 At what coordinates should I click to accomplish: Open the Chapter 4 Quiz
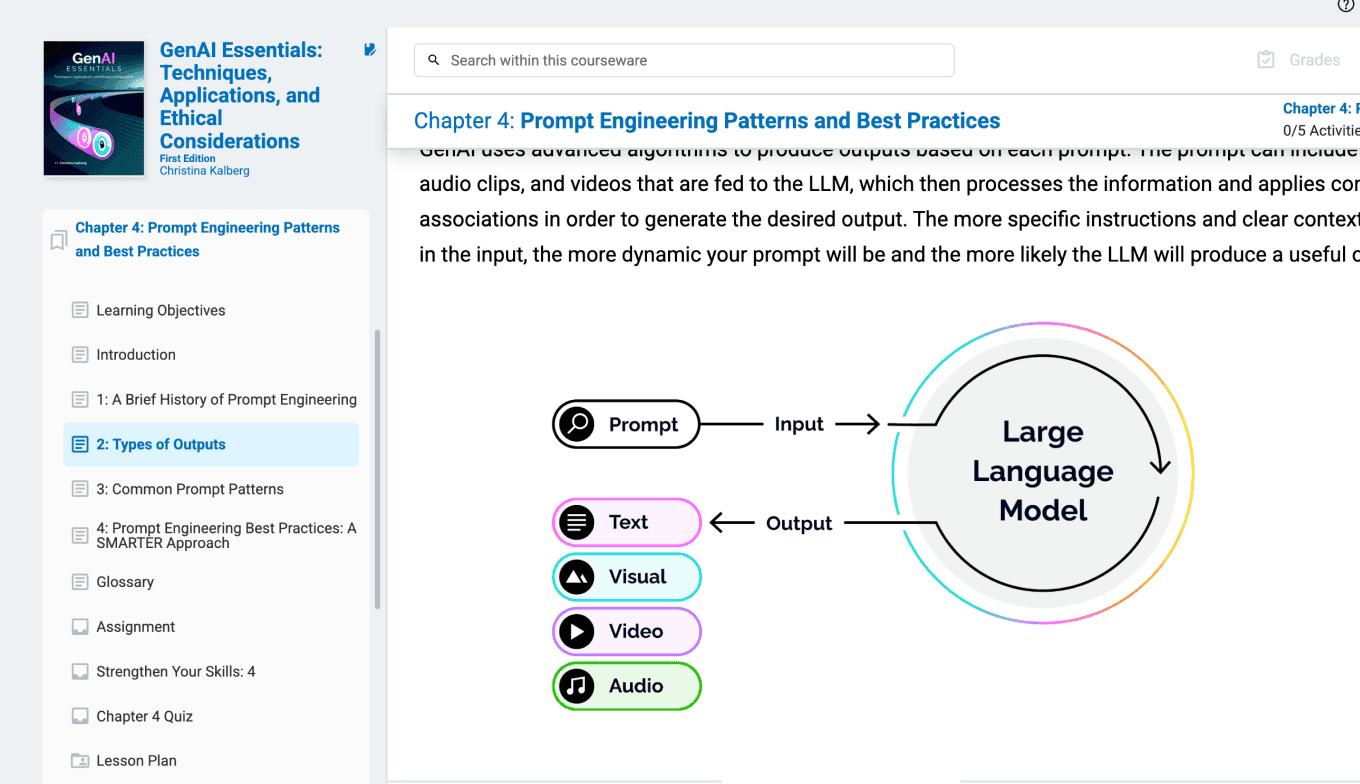145,716
